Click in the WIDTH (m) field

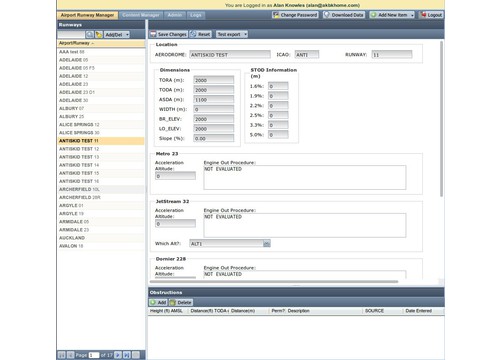click(x=214, y=109)
